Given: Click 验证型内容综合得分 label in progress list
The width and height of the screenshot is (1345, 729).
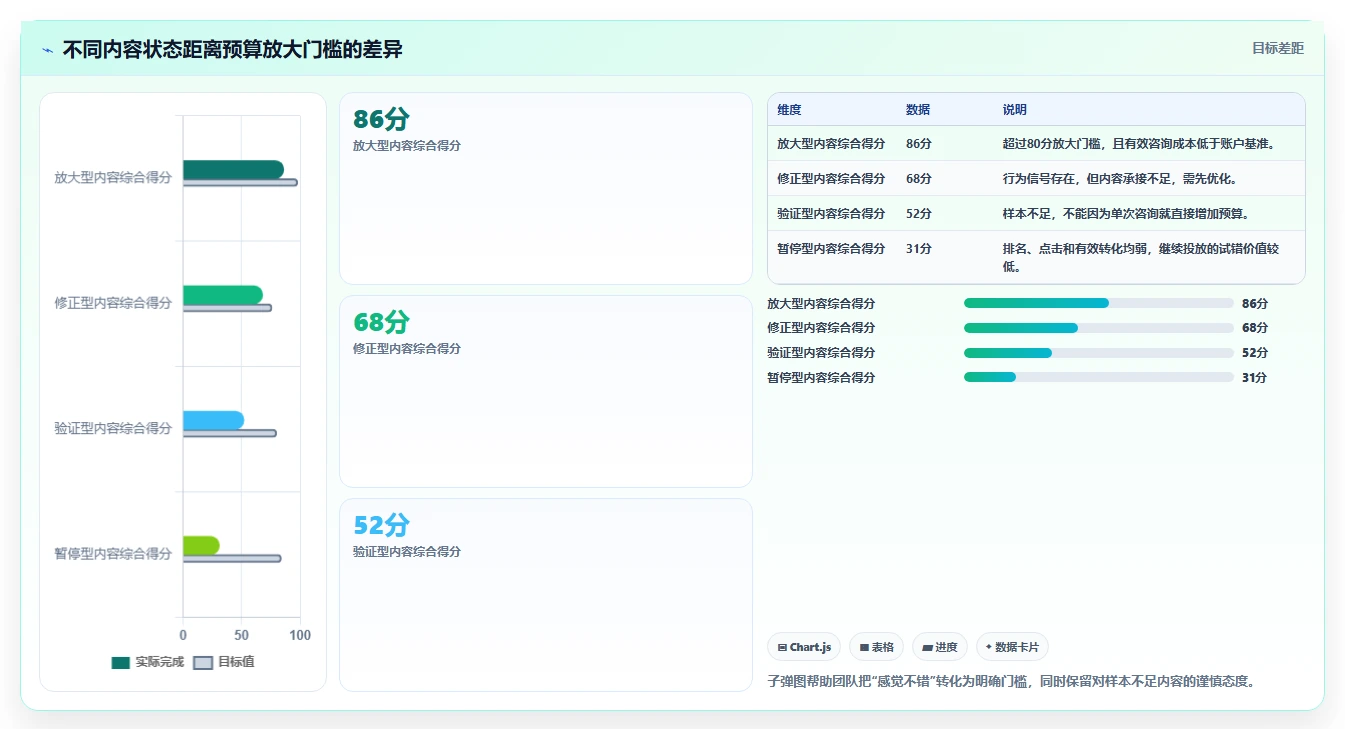Looking at the screenshot, I should [x=821, y=353].
